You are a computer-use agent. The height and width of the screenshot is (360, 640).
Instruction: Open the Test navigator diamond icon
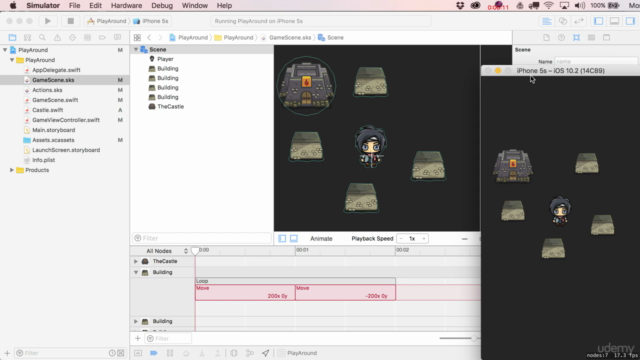click(72, 38)
